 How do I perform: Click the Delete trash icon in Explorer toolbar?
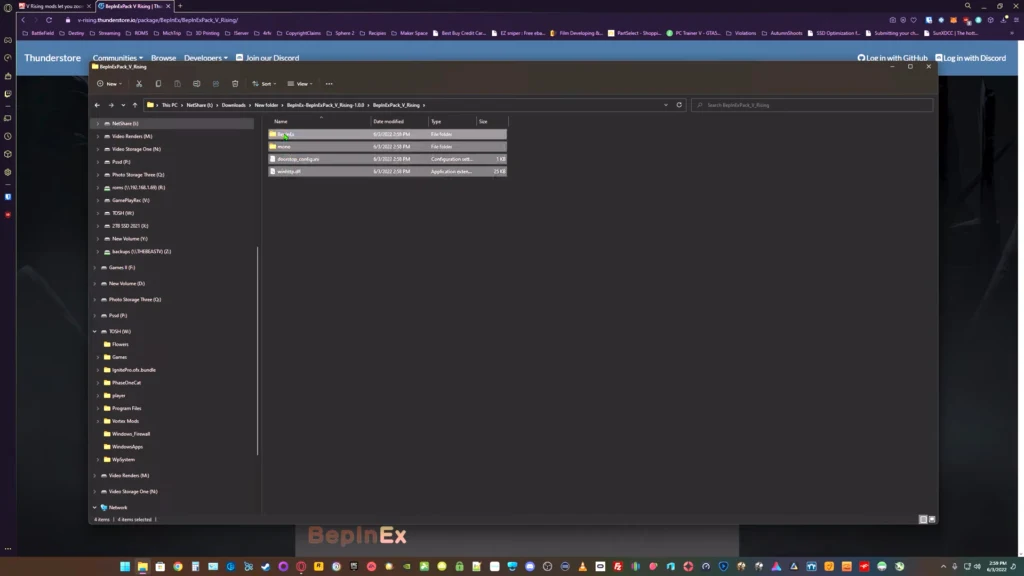tap(235, 84)
